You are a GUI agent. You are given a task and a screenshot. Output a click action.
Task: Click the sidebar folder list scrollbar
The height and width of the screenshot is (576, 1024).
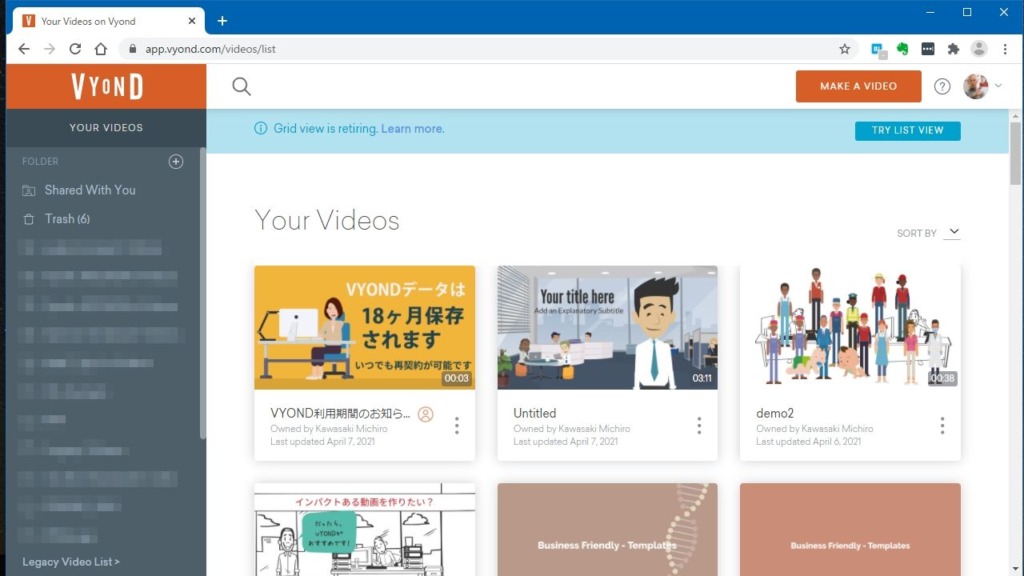coord(202,294)
